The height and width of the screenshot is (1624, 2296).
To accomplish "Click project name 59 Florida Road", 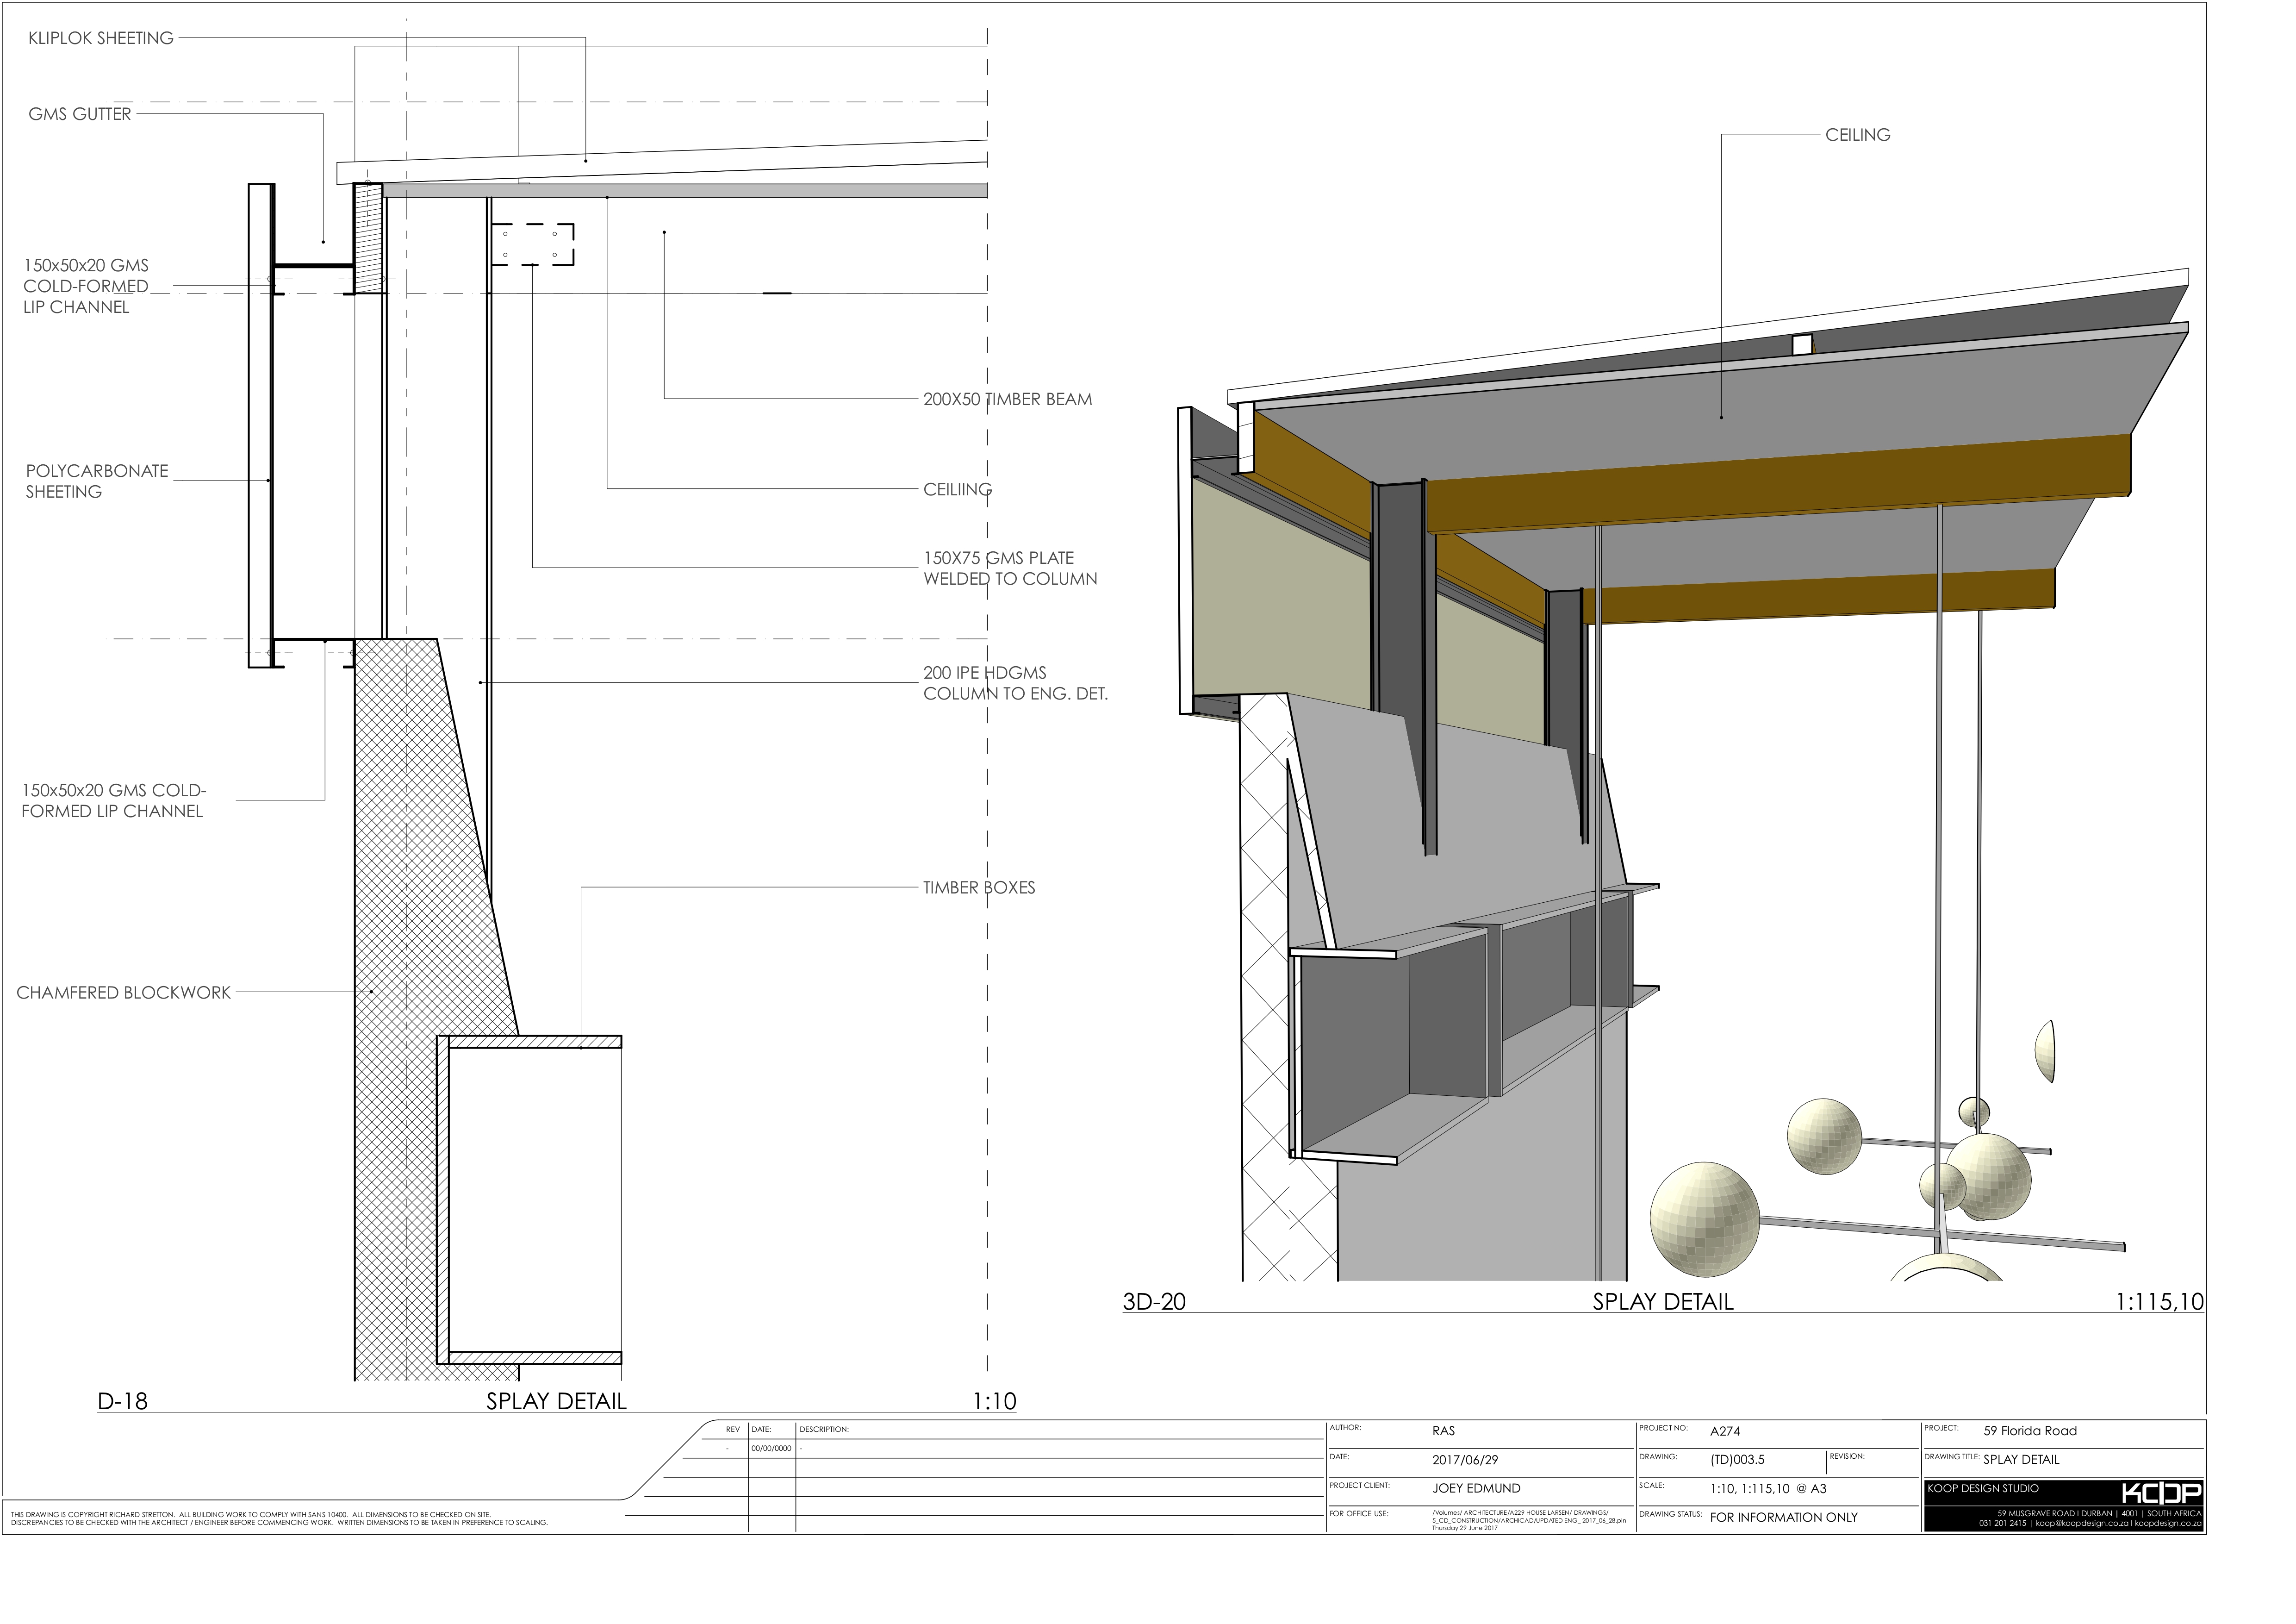I will [x=2030, y=1431].
